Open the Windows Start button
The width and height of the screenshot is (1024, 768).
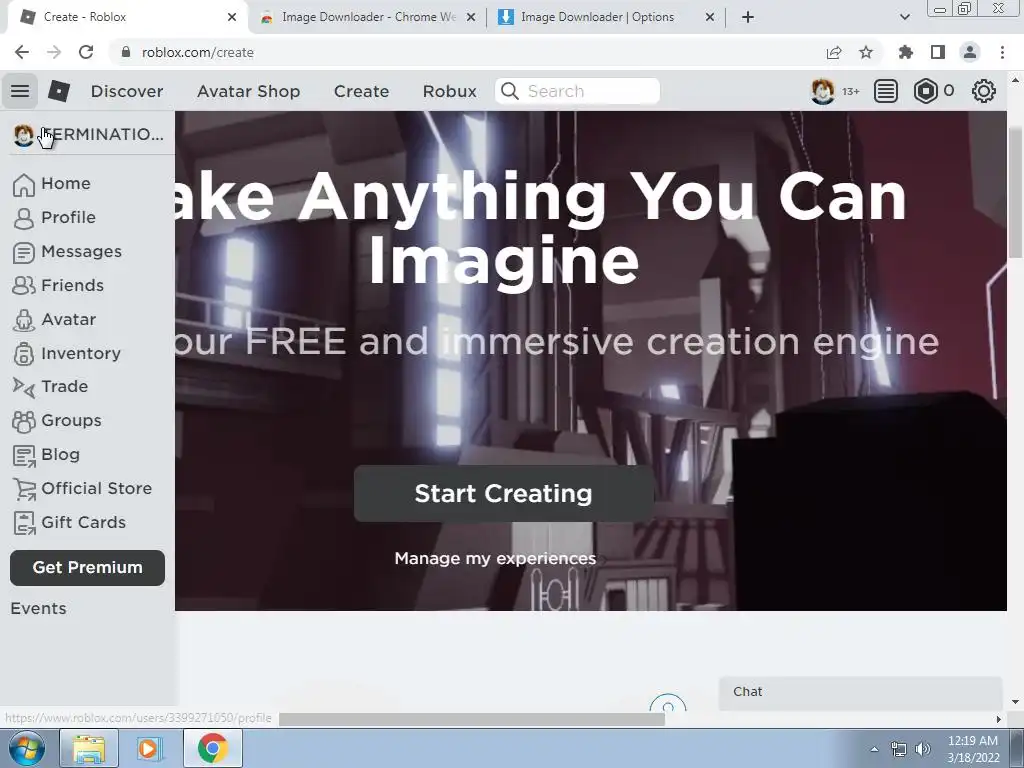(x=26, y=749)
